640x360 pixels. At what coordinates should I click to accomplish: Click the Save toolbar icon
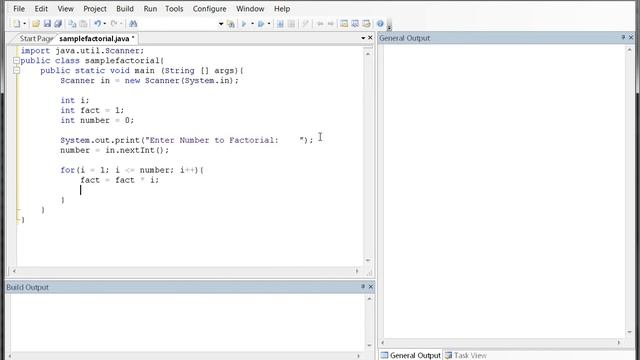pyautogui.click(x=47, y=24)
